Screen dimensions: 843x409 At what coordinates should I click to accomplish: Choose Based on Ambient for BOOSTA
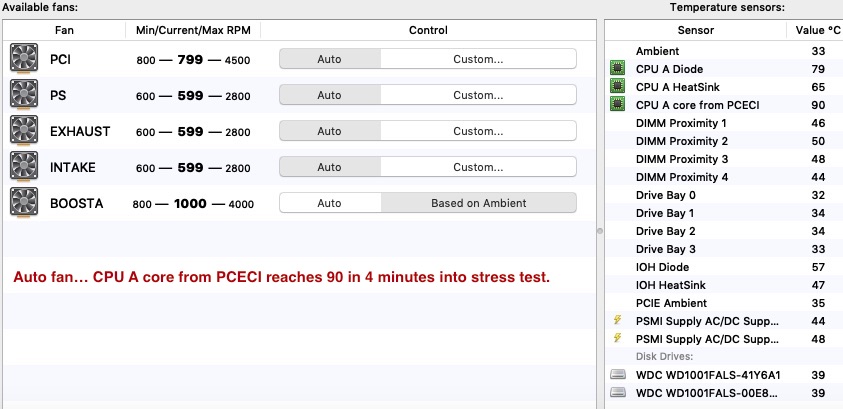point(478,203)
